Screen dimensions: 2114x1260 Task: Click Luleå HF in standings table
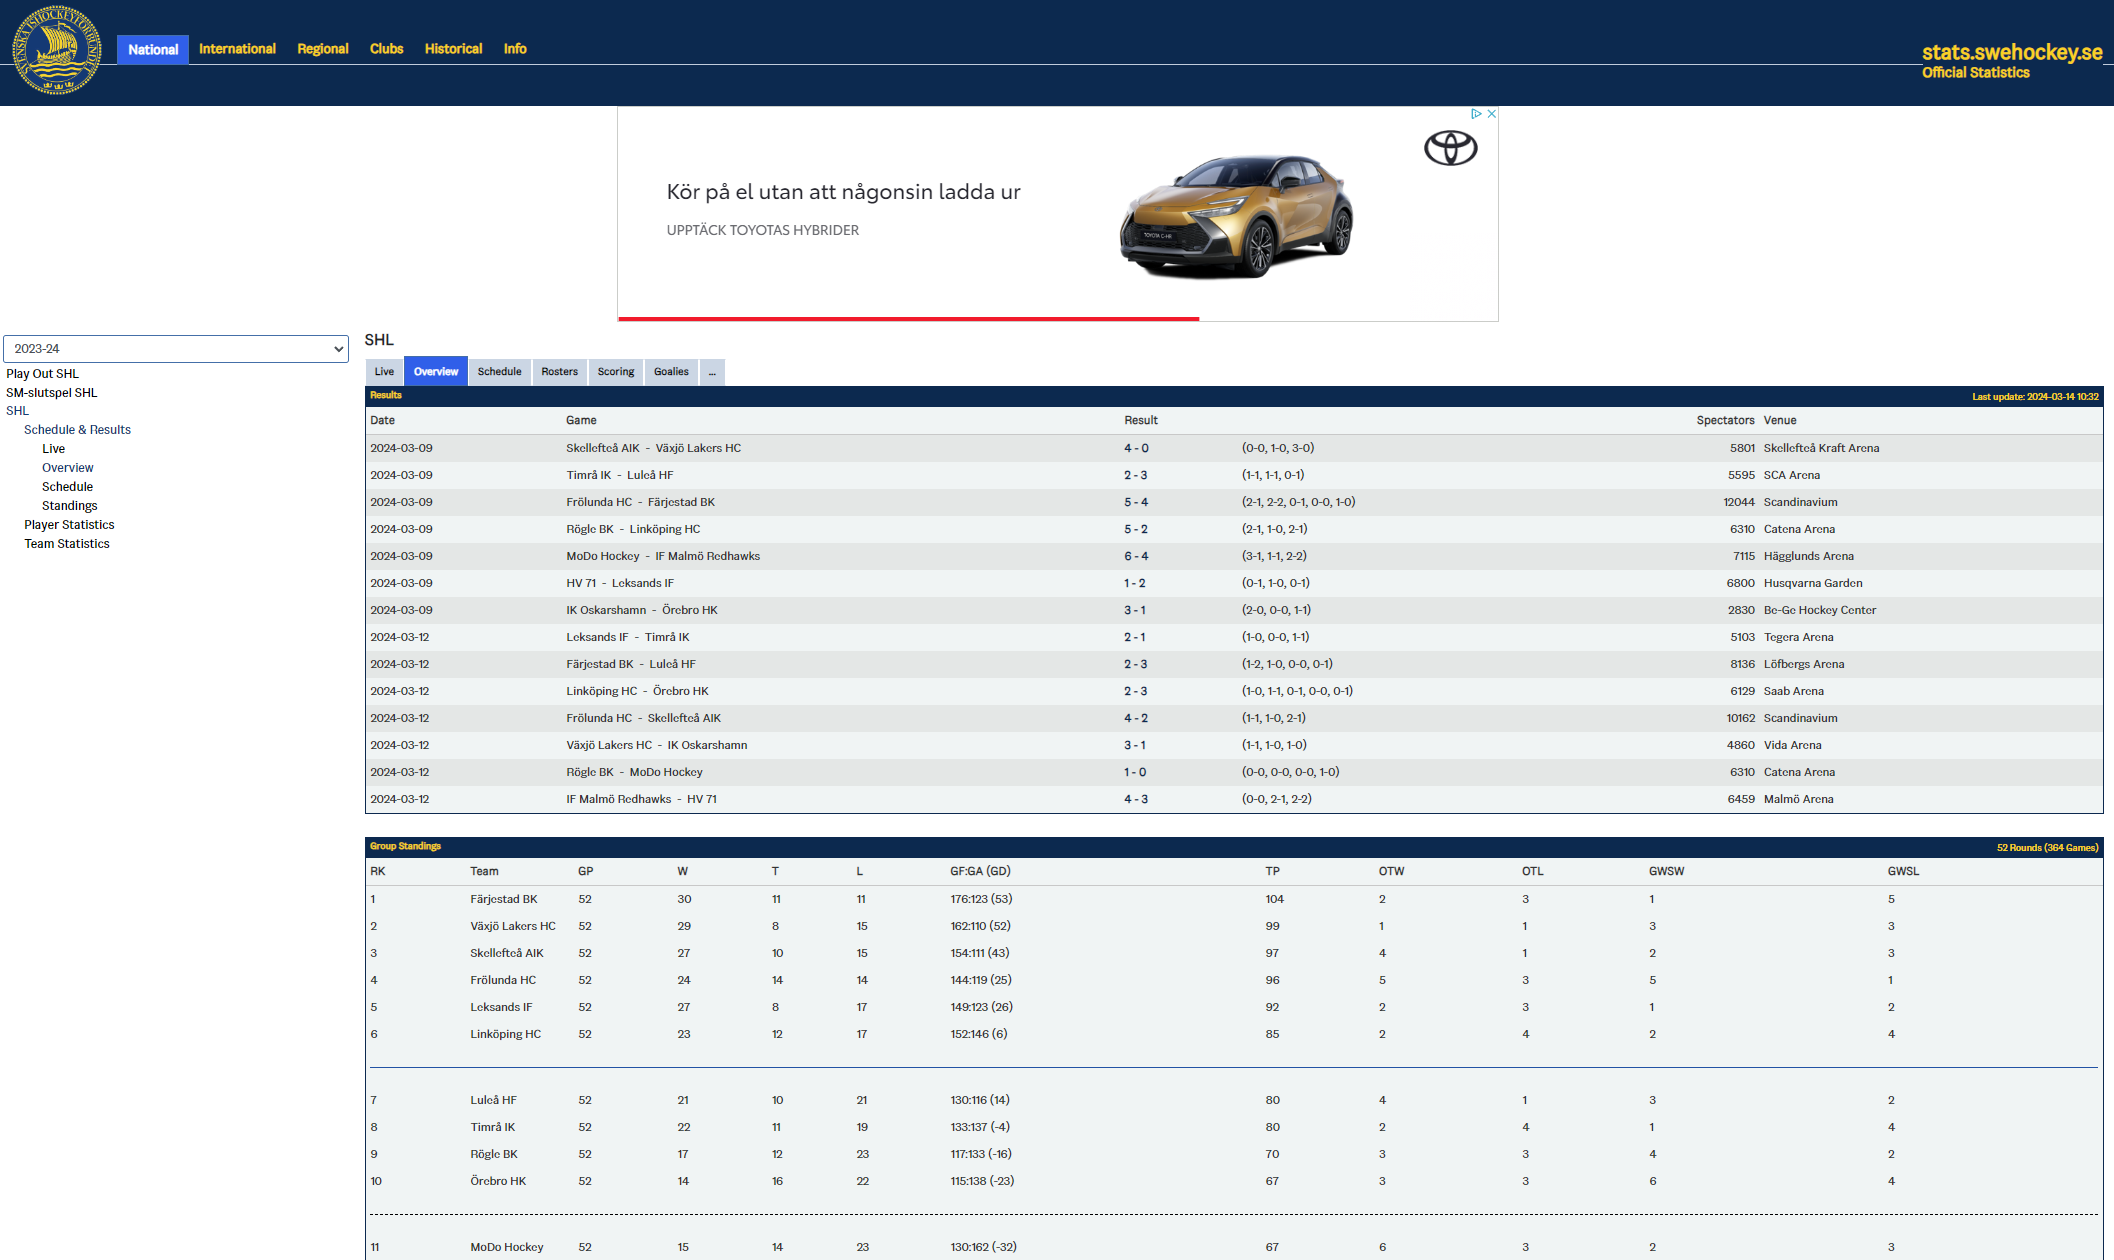pyautogui.click(x=493, y=1100)
